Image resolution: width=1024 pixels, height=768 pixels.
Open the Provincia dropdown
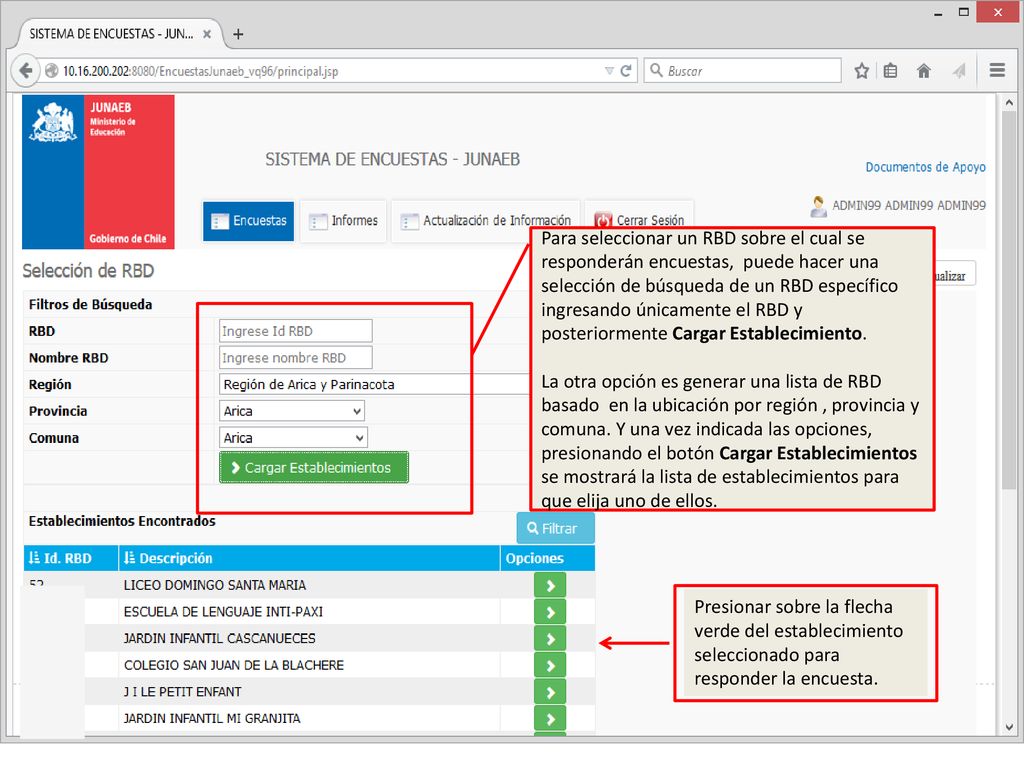(x=291, y=411)
